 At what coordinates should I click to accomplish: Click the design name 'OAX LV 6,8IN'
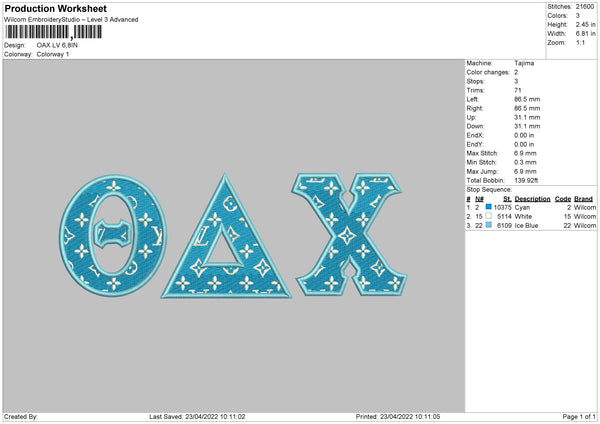pos(57,45)
